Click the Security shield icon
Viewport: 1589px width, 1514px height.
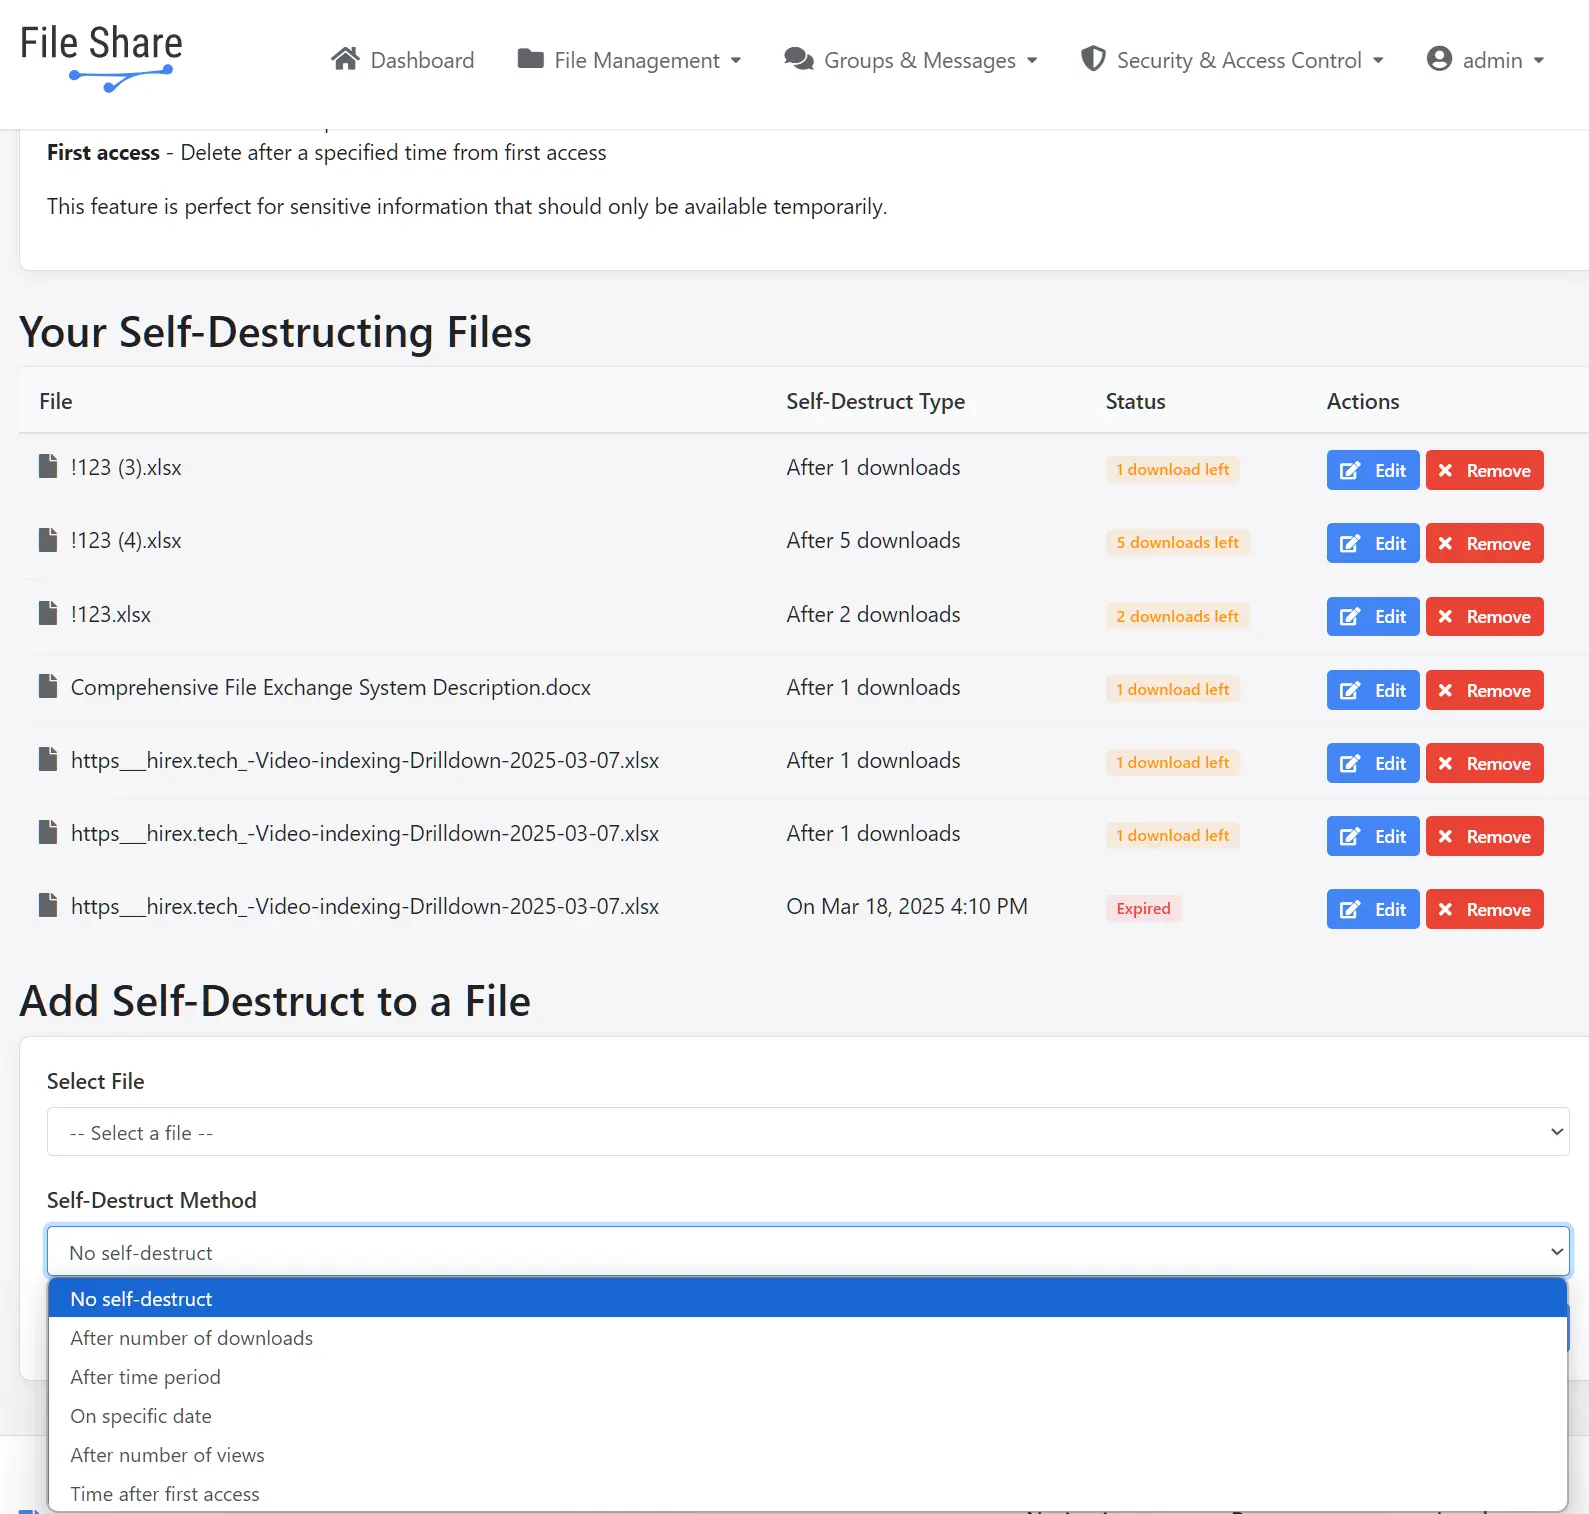click(x=1093, y=59)
